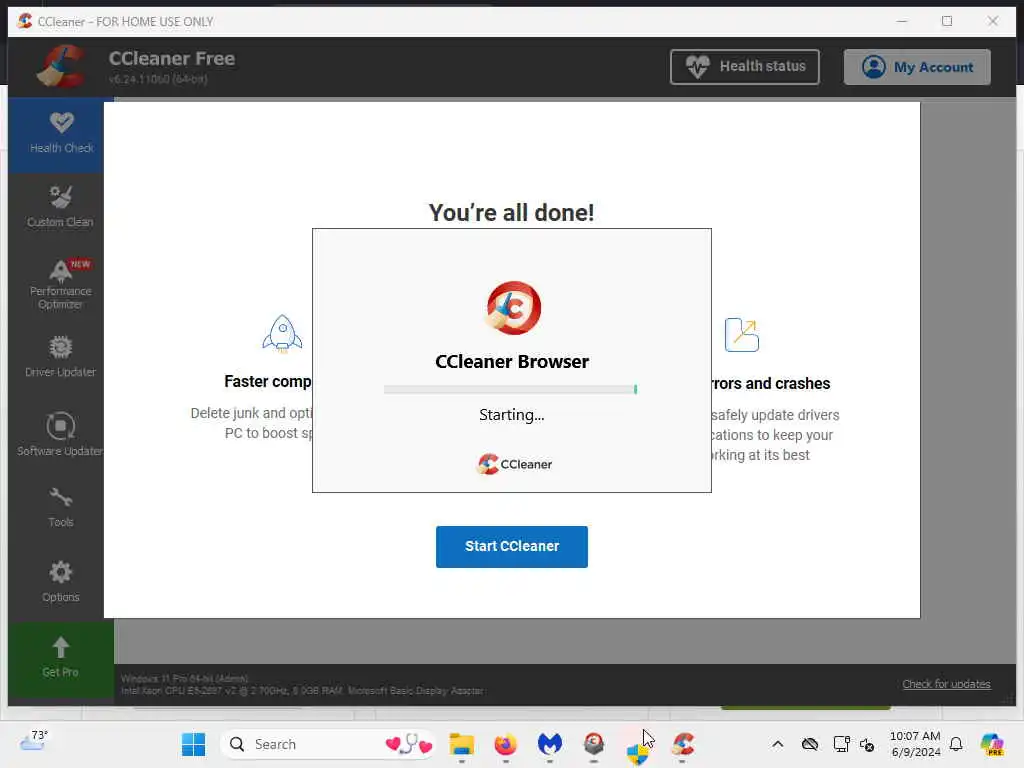Click the CCleaner app taskbar icon
Viewport: 1024px width, 768px height.
tap(682, 744)
